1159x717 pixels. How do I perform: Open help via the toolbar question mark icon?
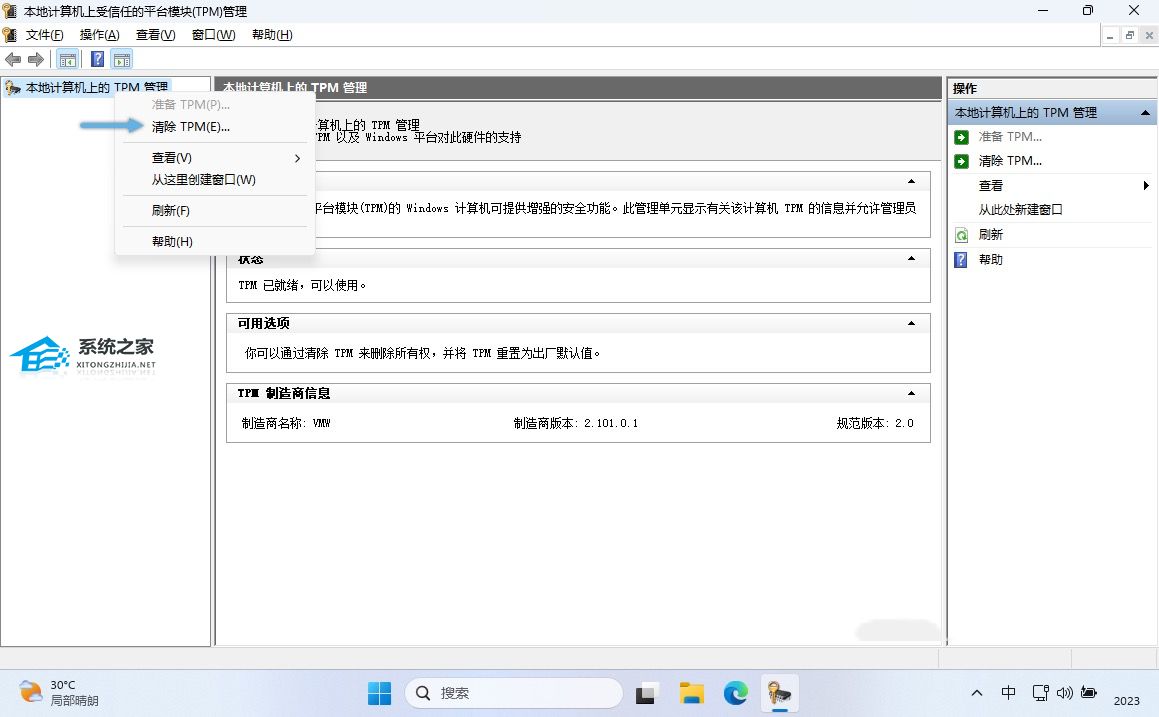[x=96, y=58]
